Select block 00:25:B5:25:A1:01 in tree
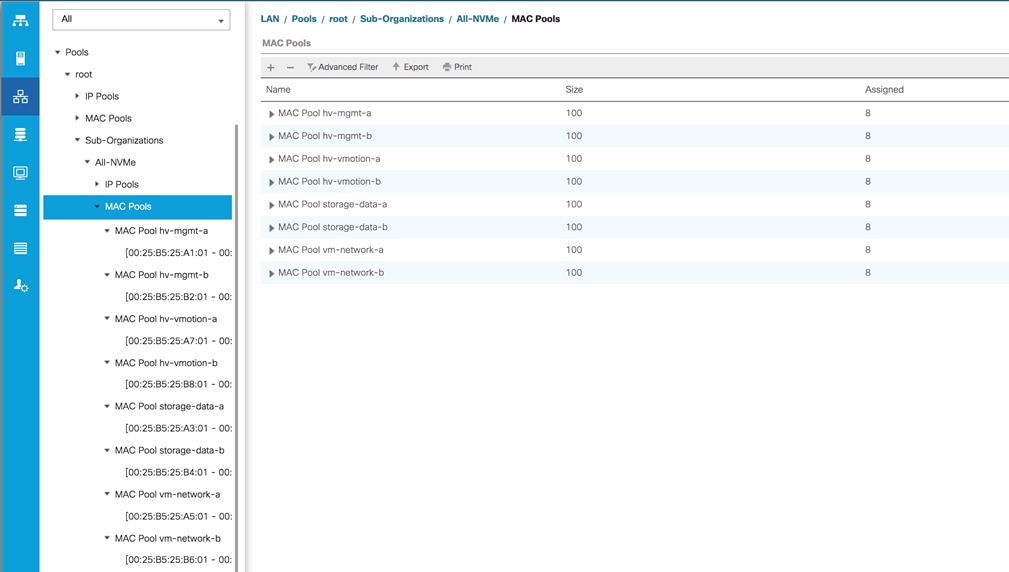1009x572 pixels. pyautogui.click(x=178, y=253)
